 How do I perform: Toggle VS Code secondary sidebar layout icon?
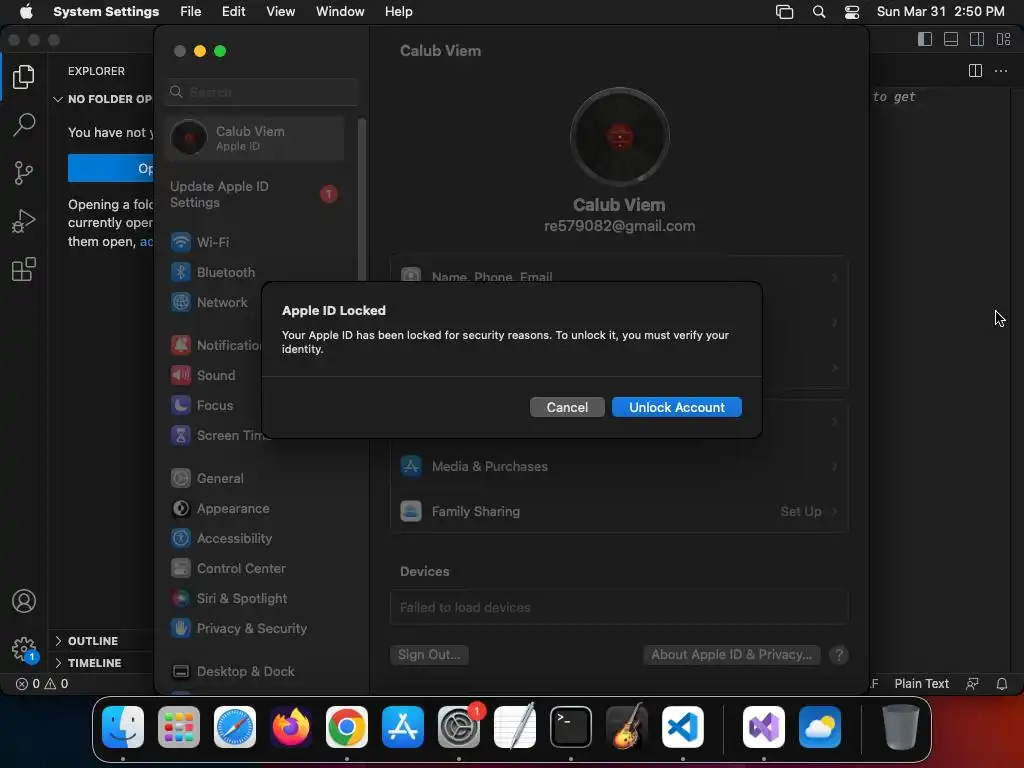pos(977,39)
